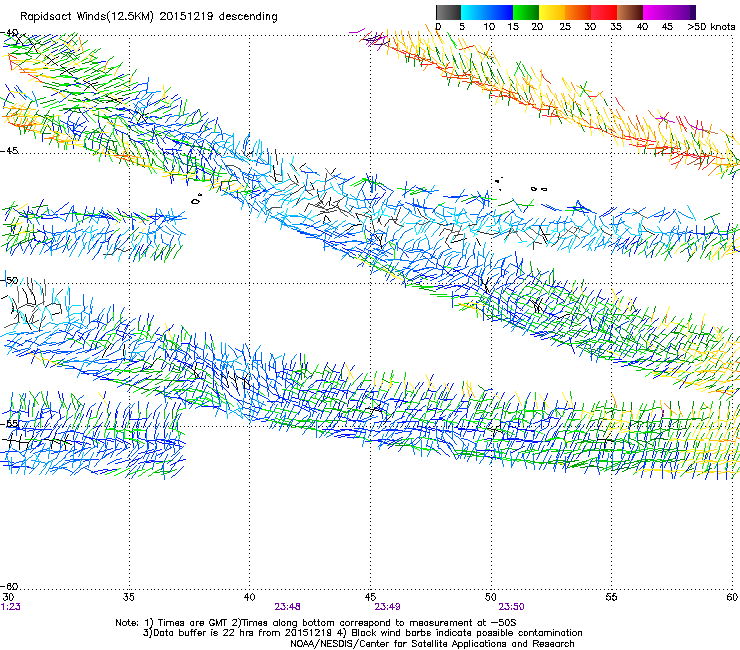Click the legend scale label '20'
Screen dimensions: 740x650
537,27
